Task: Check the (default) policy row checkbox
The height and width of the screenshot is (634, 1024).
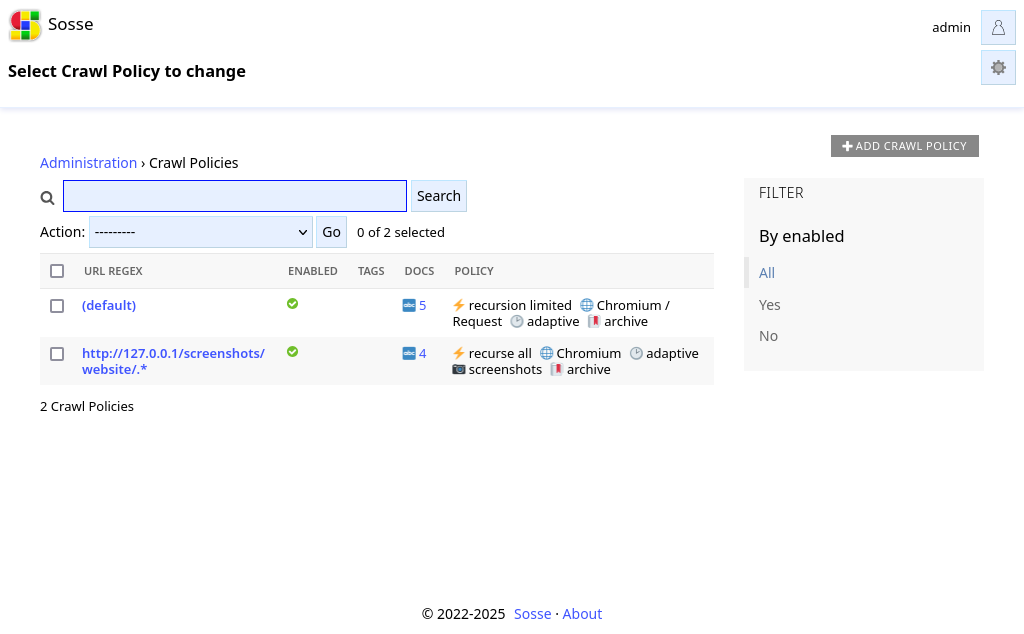Action: pyautogui.click(x=57, y=306)
